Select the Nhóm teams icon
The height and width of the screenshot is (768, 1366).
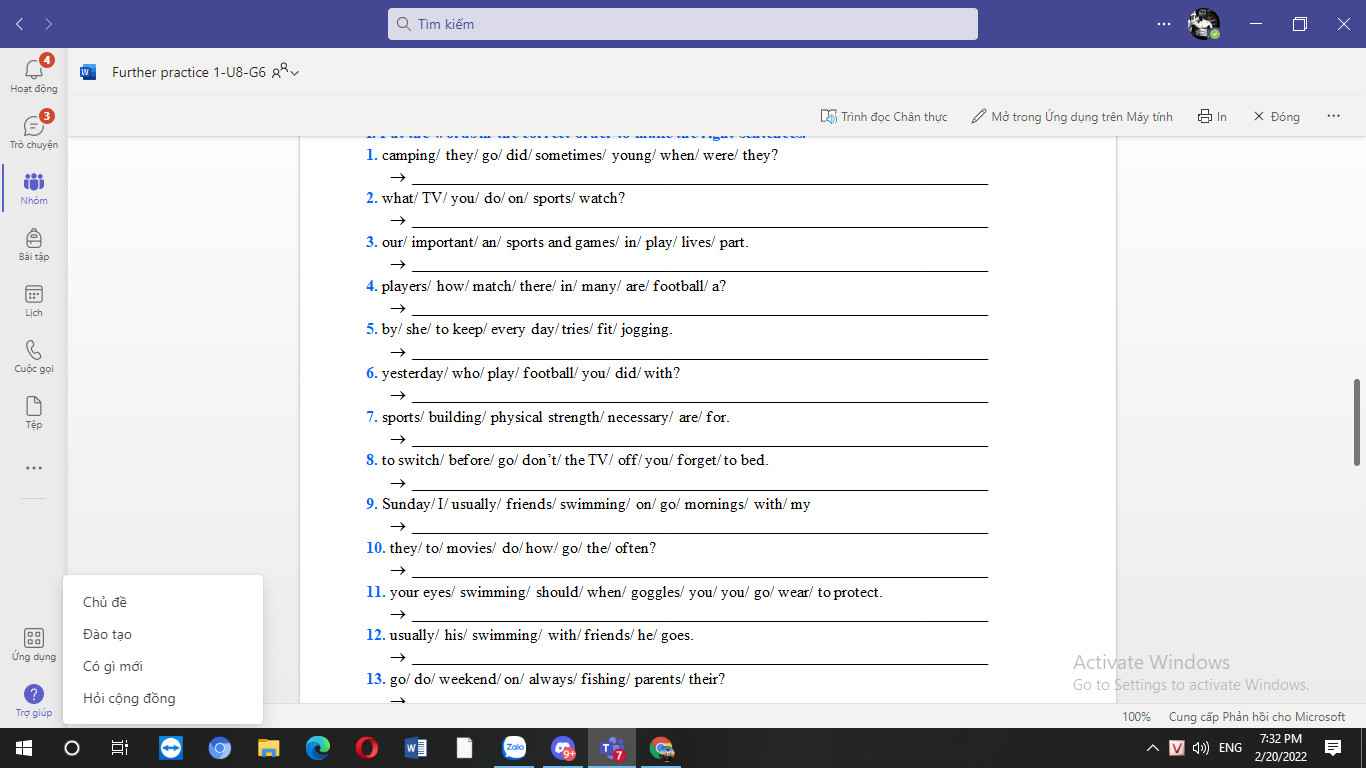[x=34, y=187]
